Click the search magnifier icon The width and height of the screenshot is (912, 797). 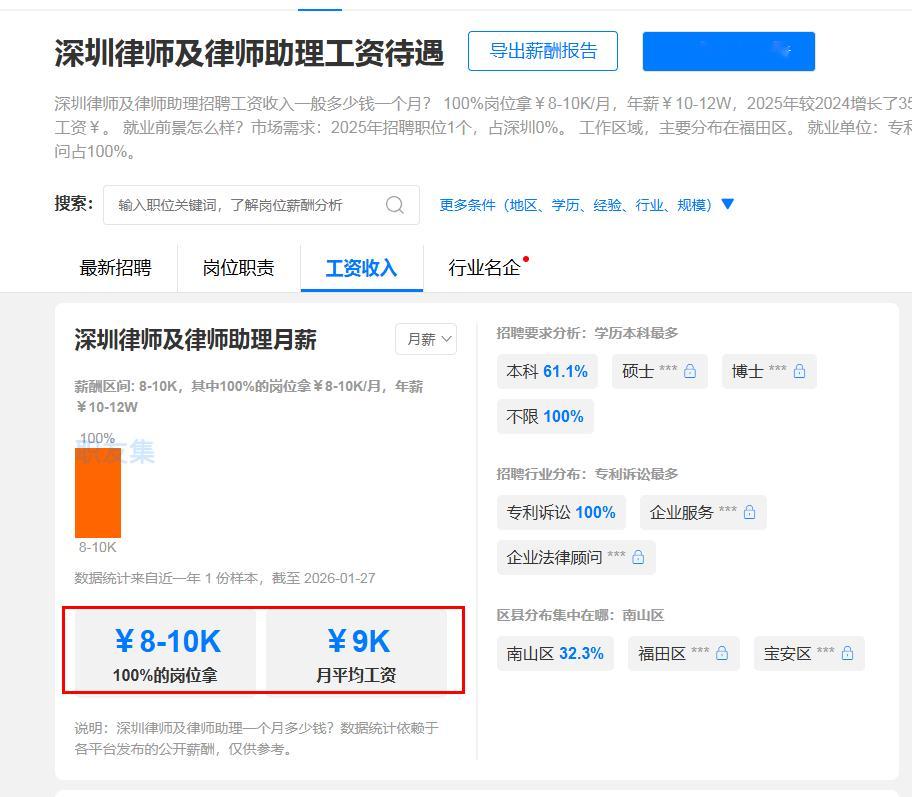394,205
